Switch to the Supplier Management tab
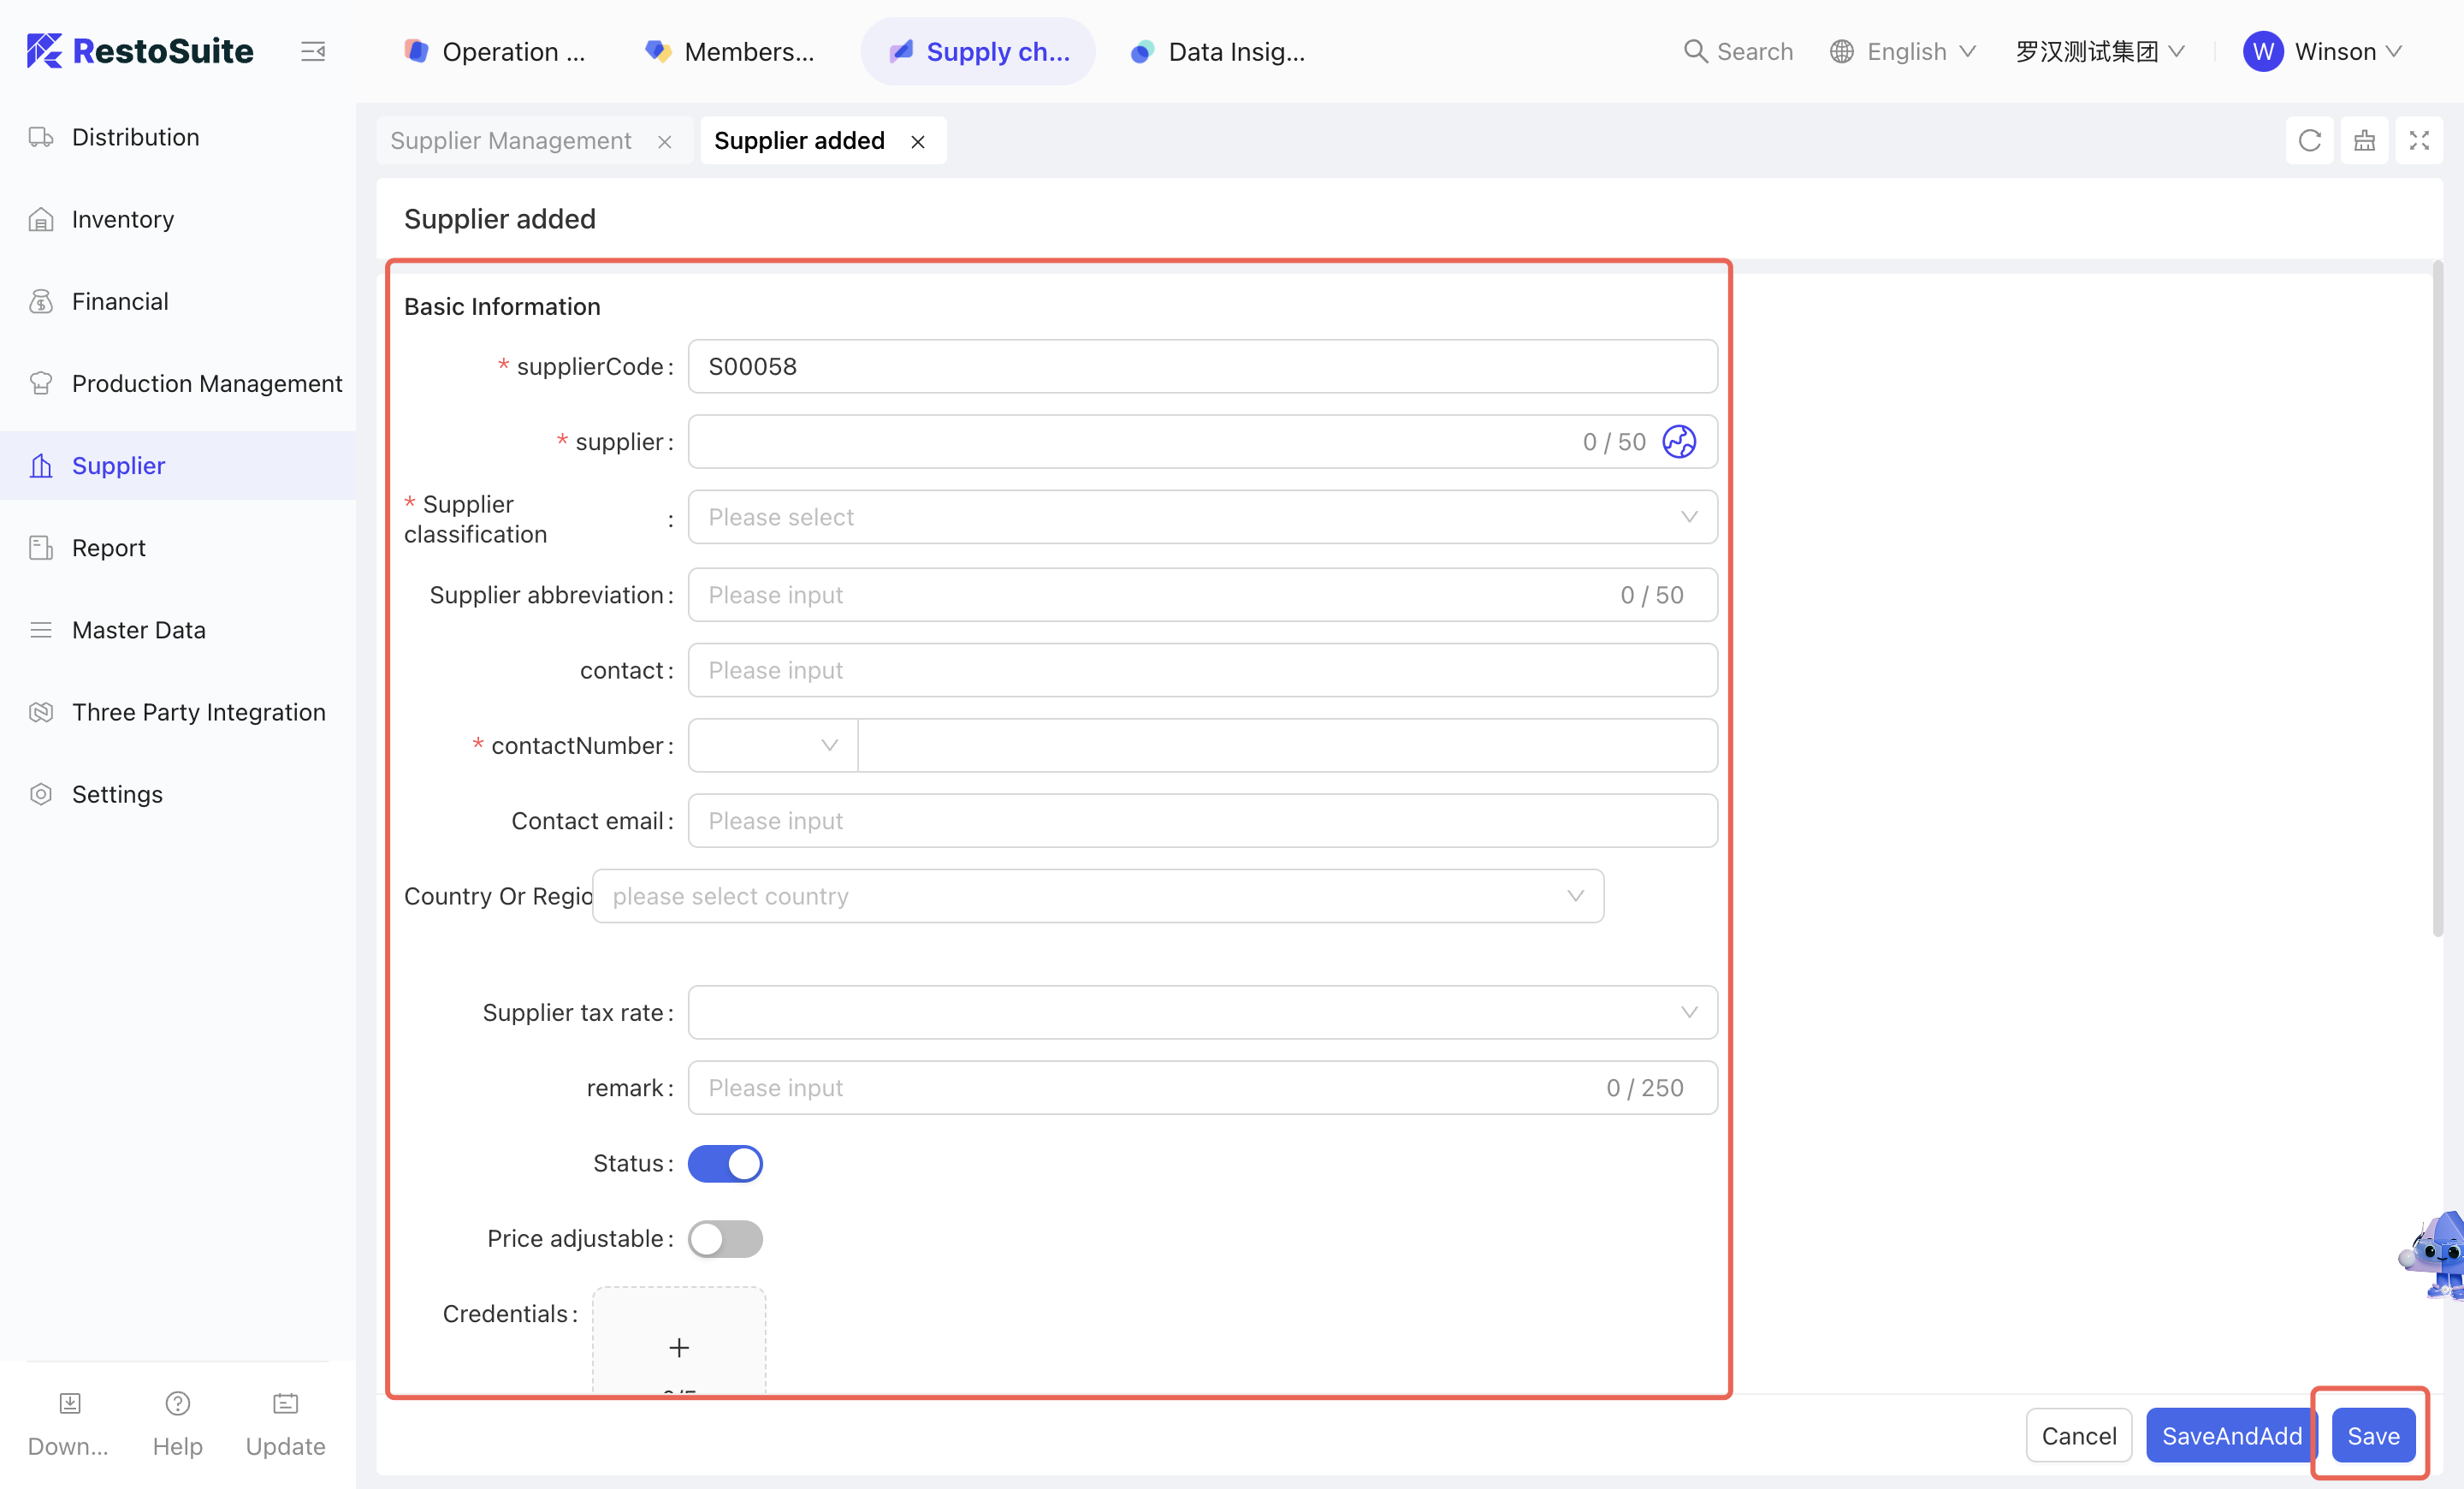This screenshot has height=1489, width=2464. [x=511, y=141]
